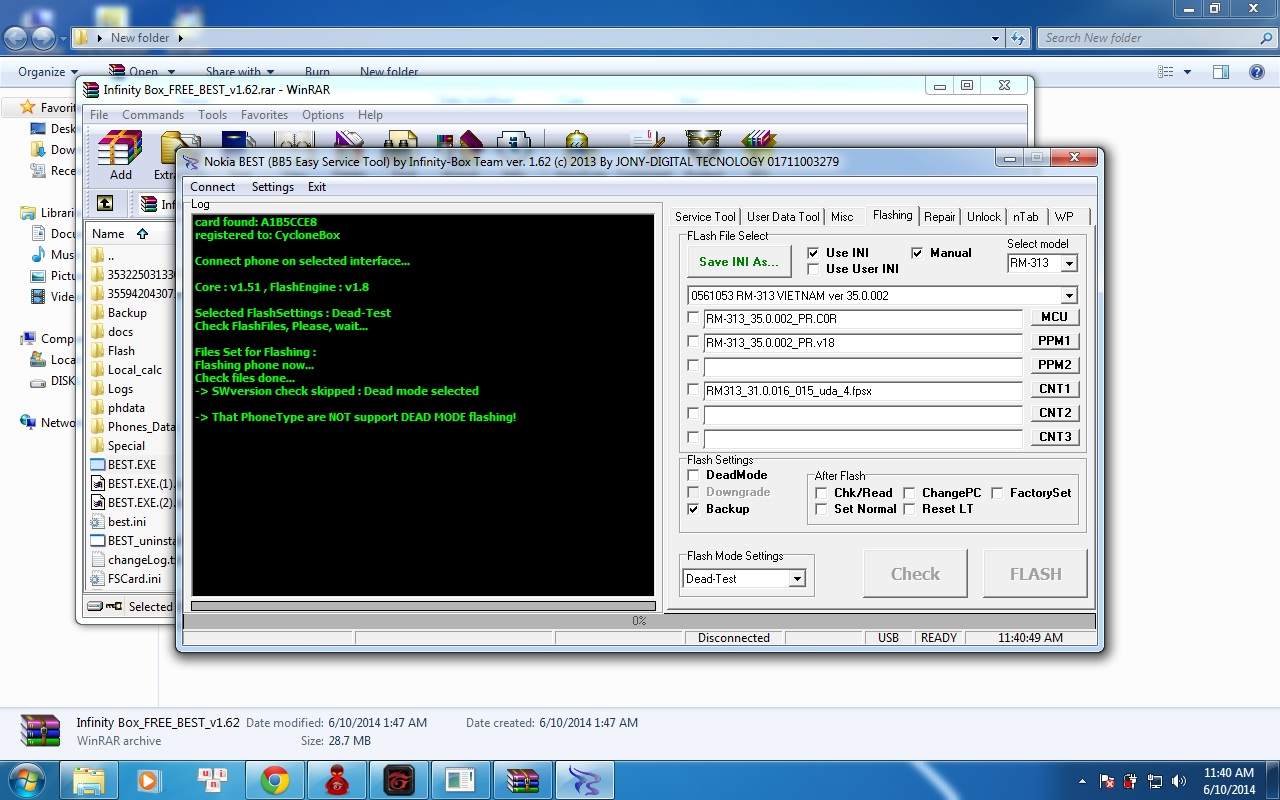This screenshot has width=1280, height=800.
Task: Open the Connect menu in Nokia BEST
Action: point(212,187)
